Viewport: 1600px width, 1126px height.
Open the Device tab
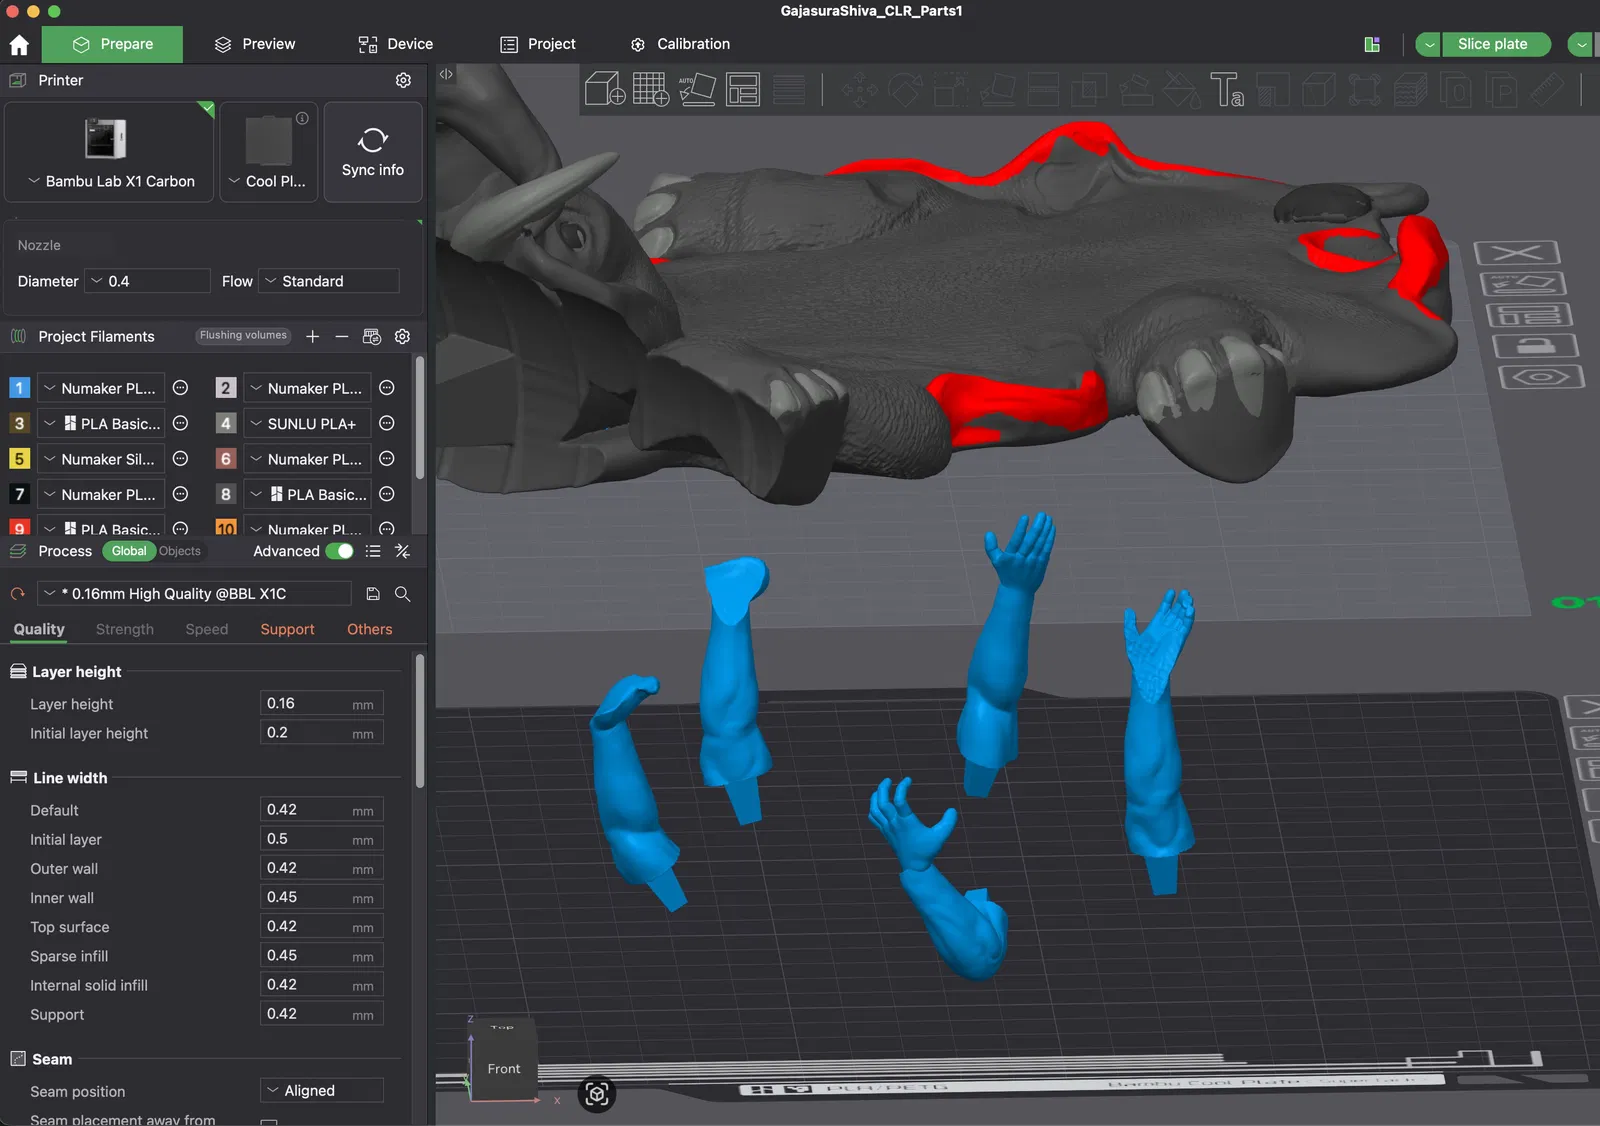pyautogui.click(x=396, y=44)
